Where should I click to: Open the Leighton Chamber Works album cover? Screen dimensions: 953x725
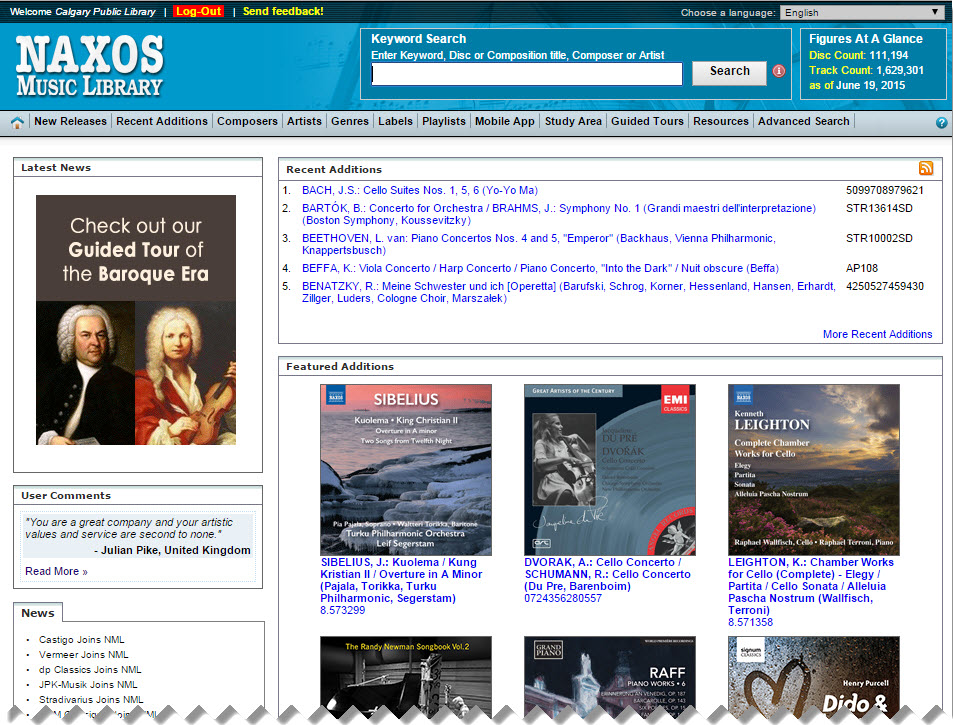814,470
